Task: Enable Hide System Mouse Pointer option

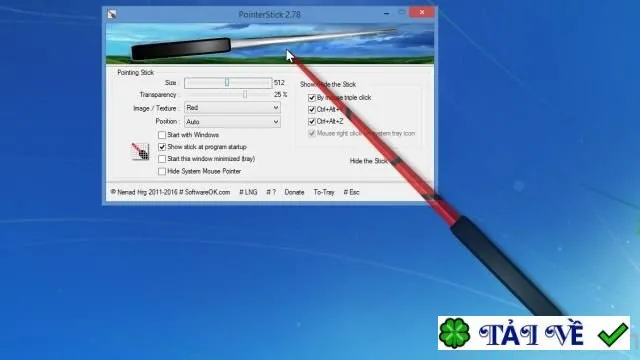Action: (x=162, y=171)
